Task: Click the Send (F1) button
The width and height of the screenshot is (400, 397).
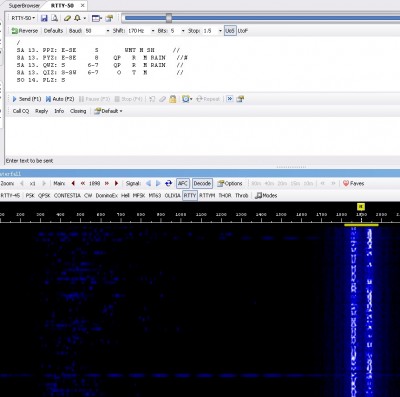Action: (x=27, y=99)
